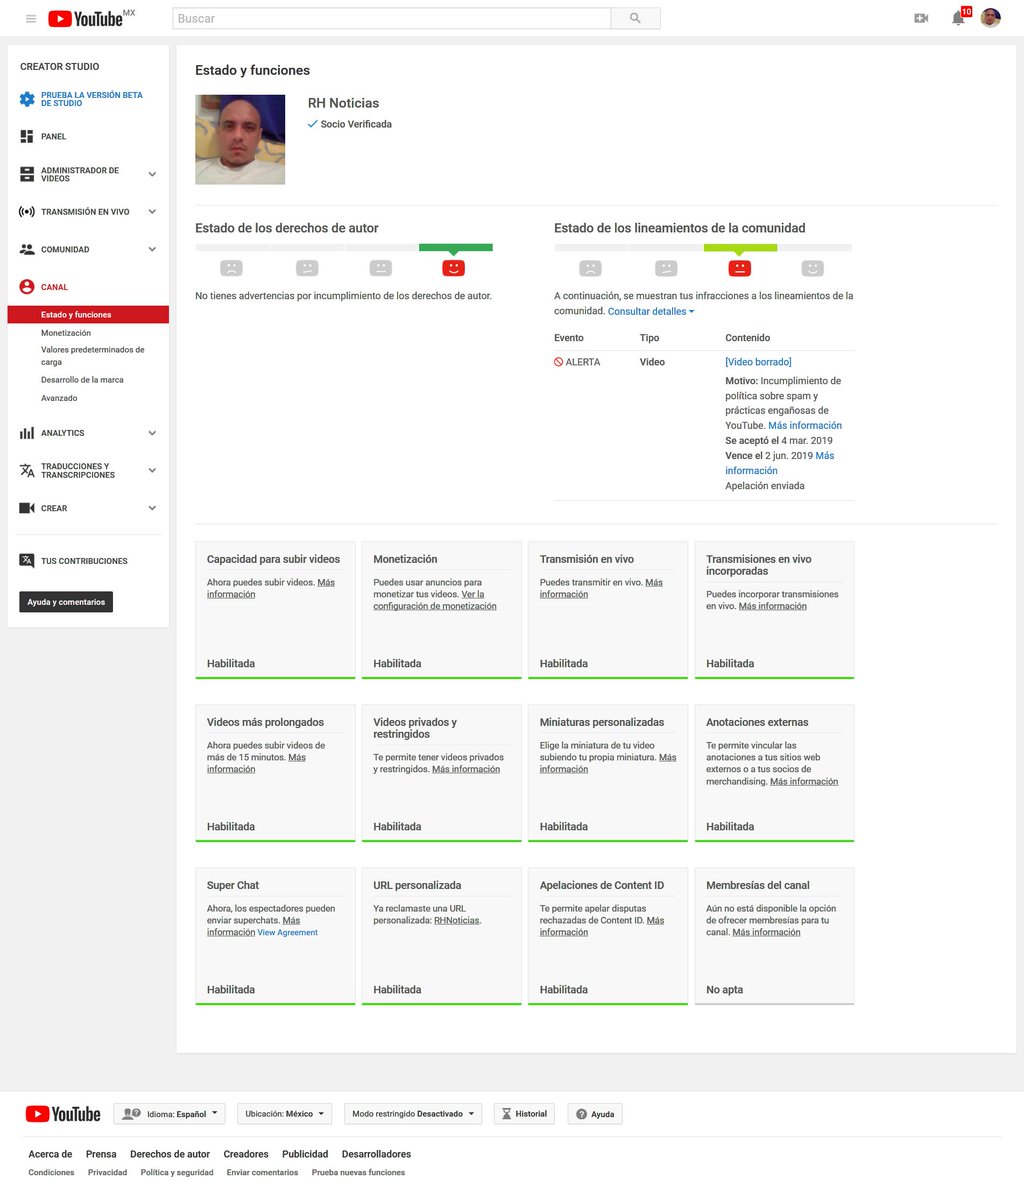Click the Panel dashboard icon

click(x=27, y=136)
